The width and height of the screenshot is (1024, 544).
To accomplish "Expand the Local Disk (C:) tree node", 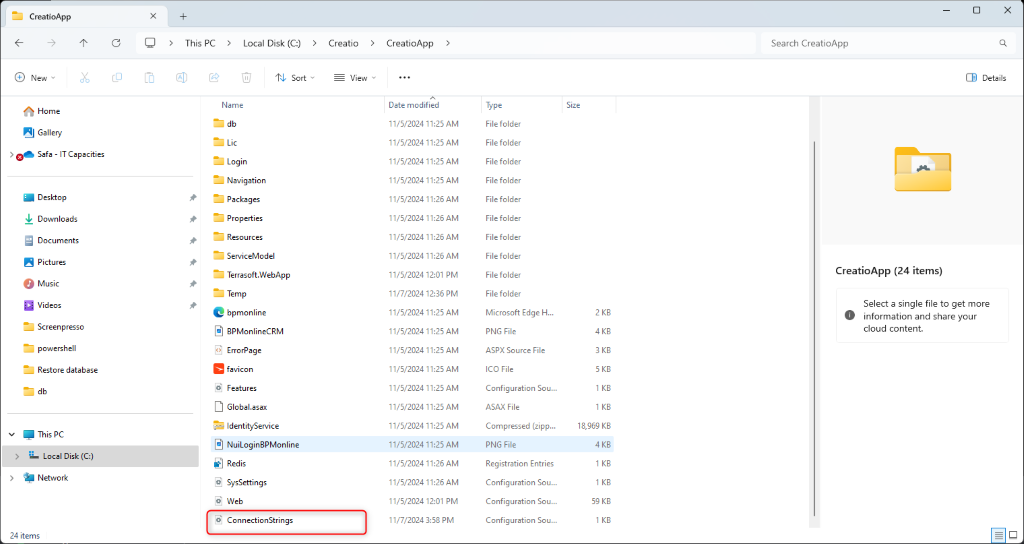I will coord(17,456).
